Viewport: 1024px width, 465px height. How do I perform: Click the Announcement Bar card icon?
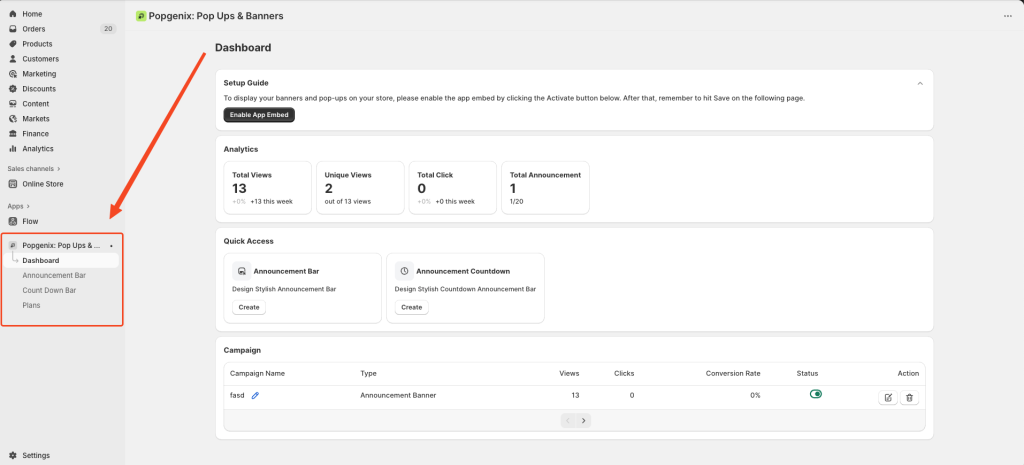point(242,271)
